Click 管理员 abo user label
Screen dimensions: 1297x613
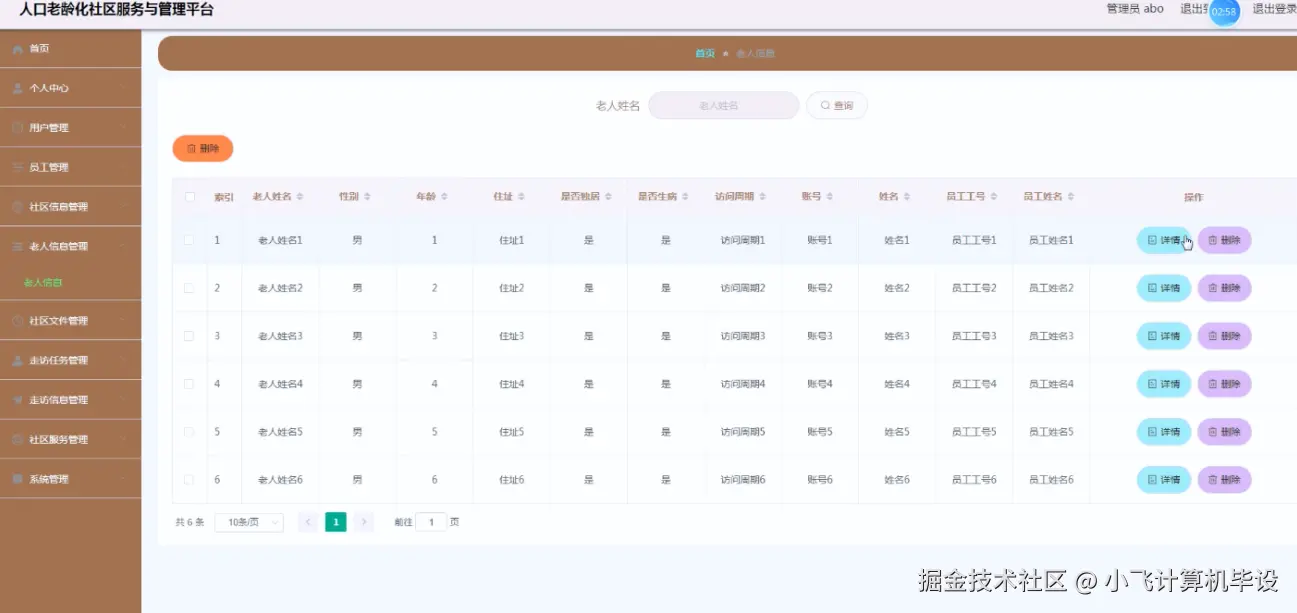pos(1135,9)
